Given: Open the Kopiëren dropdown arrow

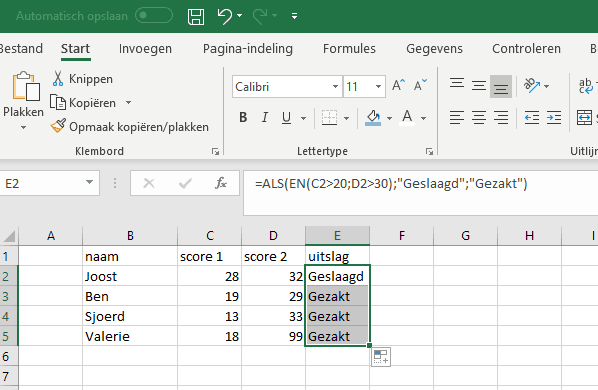Looking at the screenshot, I should click(129, 103).
